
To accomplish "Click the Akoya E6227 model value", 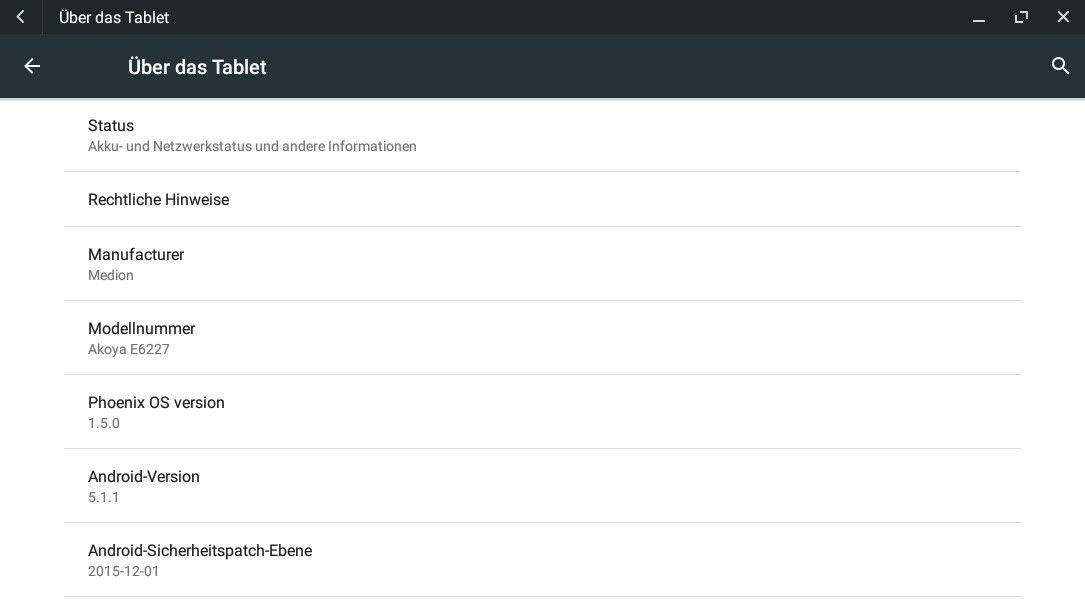I will click(x=129, y=350).
